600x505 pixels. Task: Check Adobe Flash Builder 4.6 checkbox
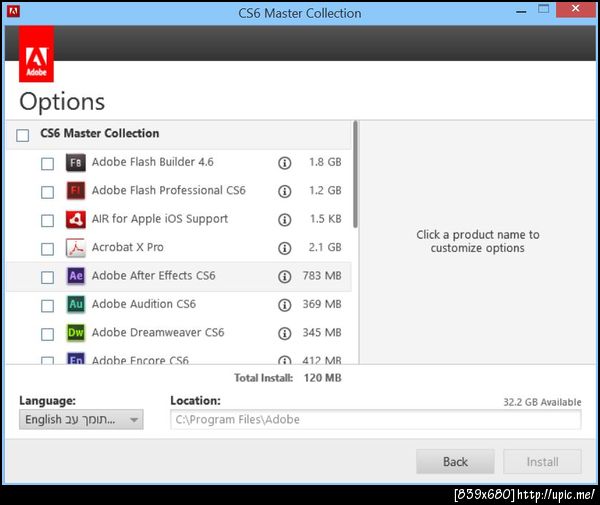click(47, 164)
